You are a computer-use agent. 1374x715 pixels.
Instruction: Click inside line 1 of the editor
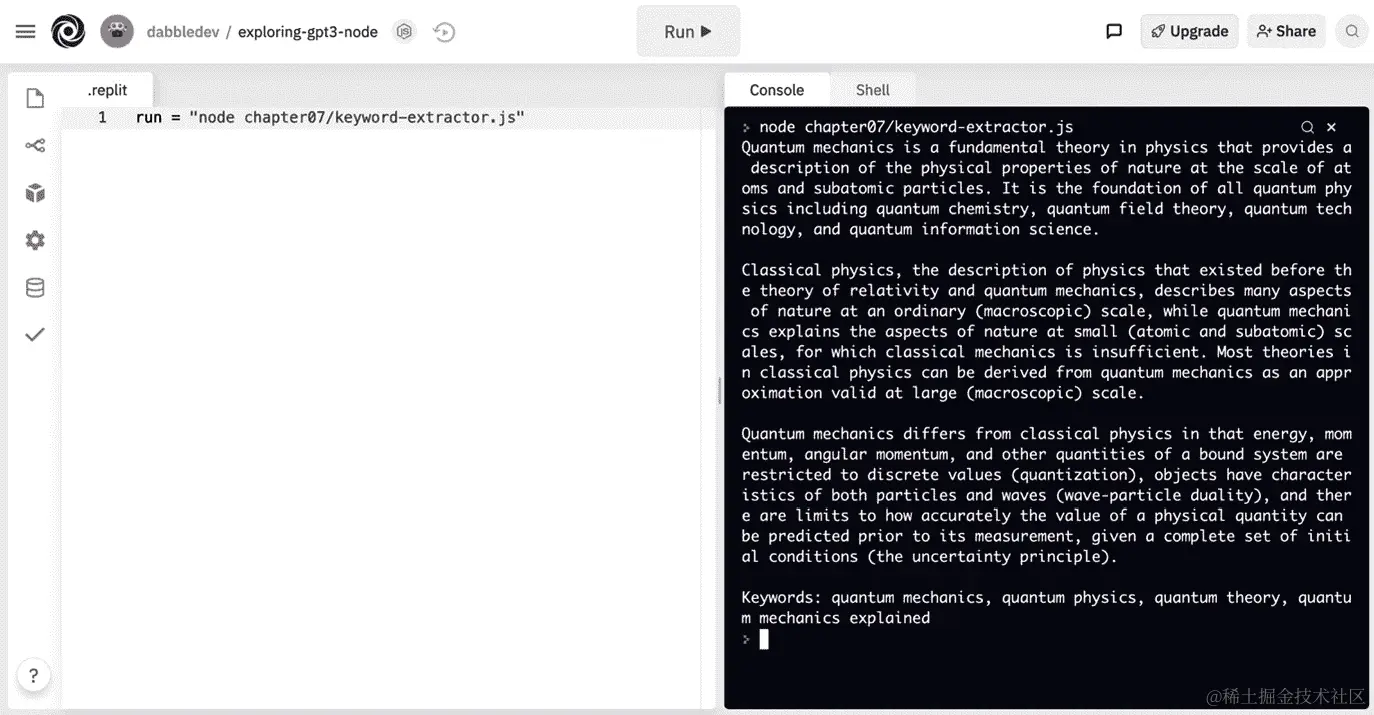tap(330, 117)
